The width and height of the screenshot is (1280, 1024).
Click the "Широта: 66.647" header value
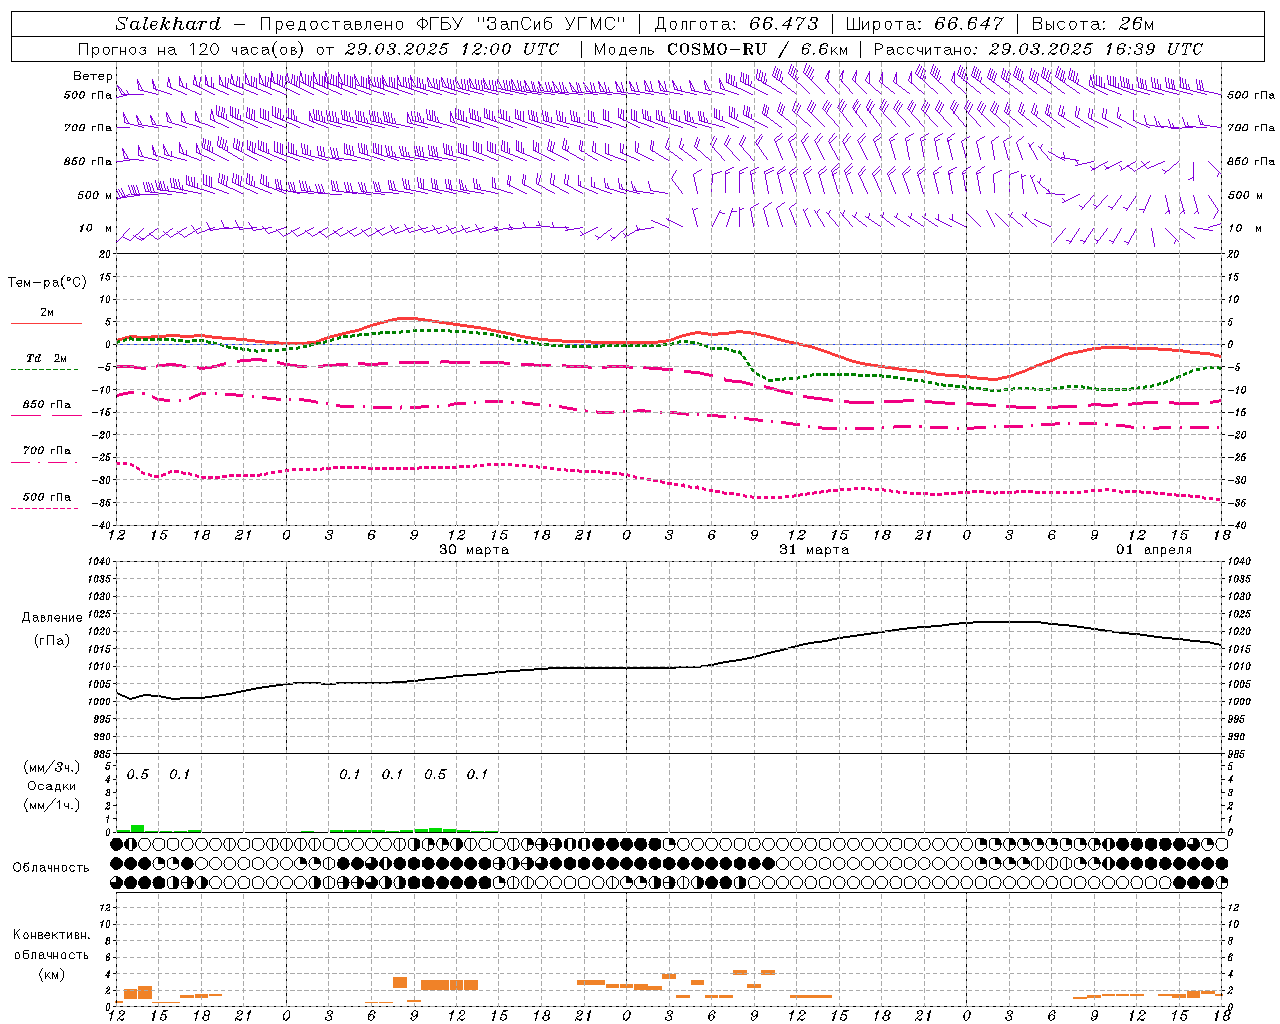click(924, 24)
